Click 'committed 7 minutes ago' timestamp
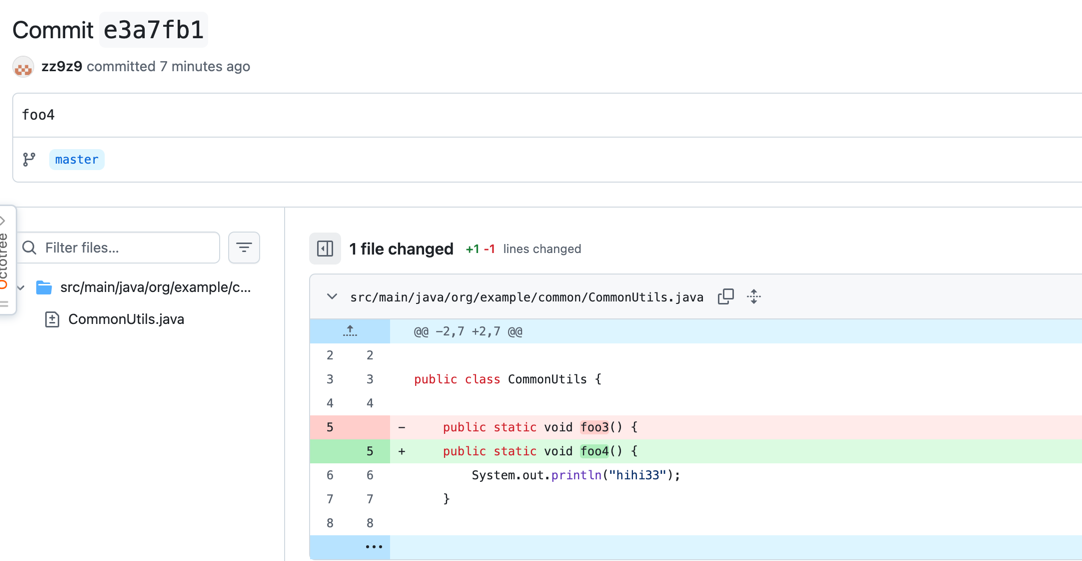 click(168, 66)
